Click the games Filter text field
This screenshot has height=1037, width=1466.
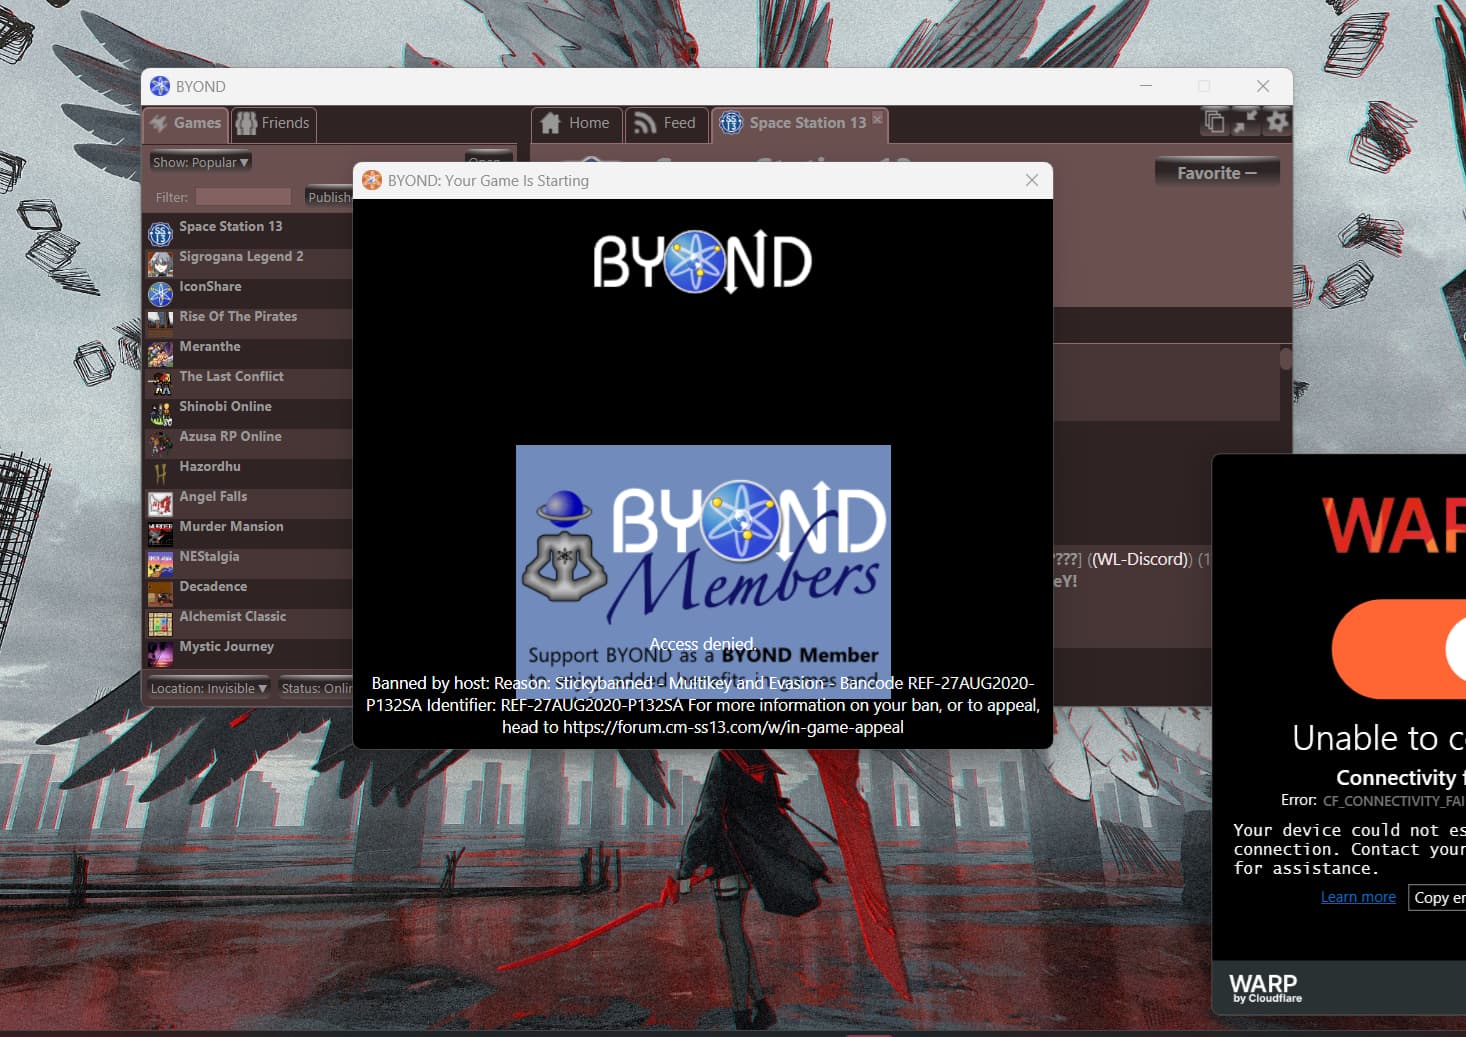243,197
